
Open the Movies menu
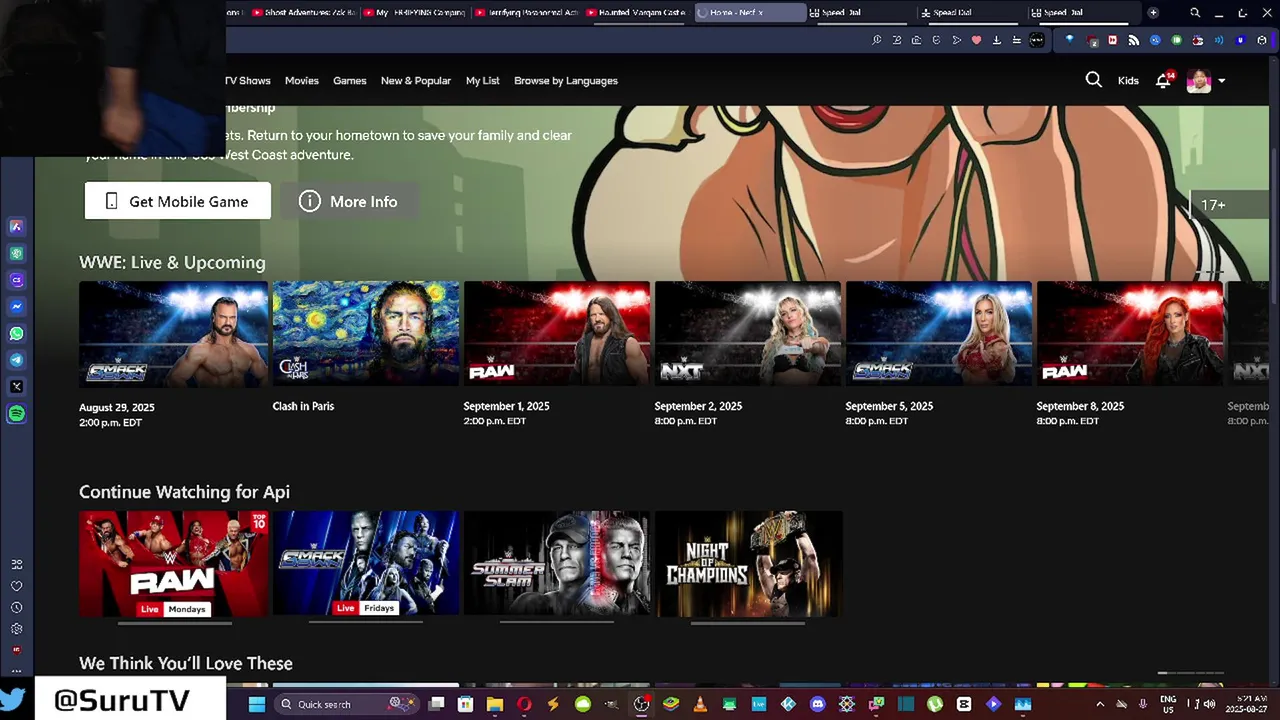pyautogui.click(x=301, y=81)
